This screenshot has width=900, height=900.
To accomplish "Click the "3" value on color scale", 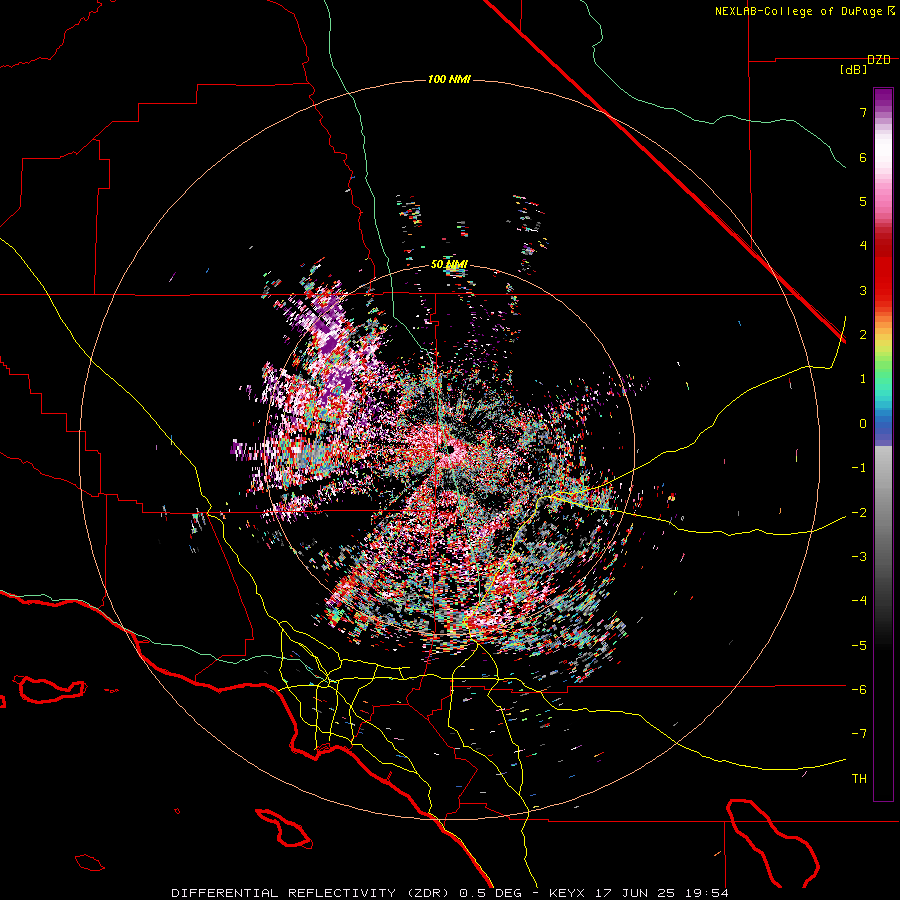I will click(863, 290).
